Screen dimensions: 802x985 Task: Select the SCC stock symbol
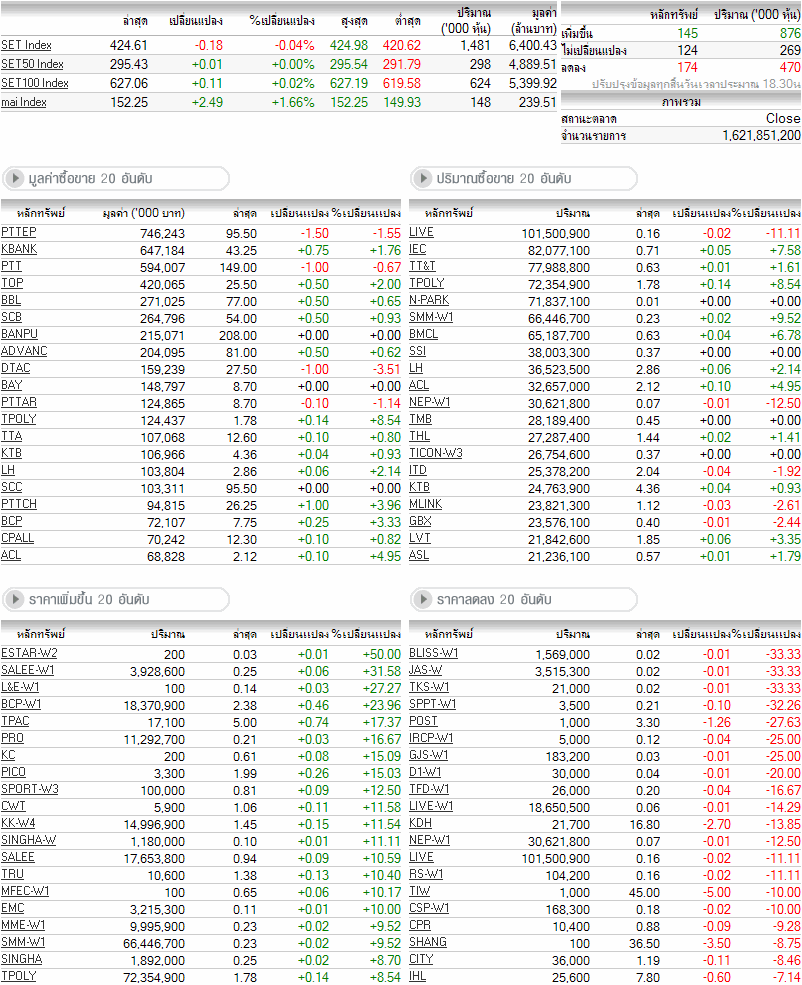pos(11,487)
